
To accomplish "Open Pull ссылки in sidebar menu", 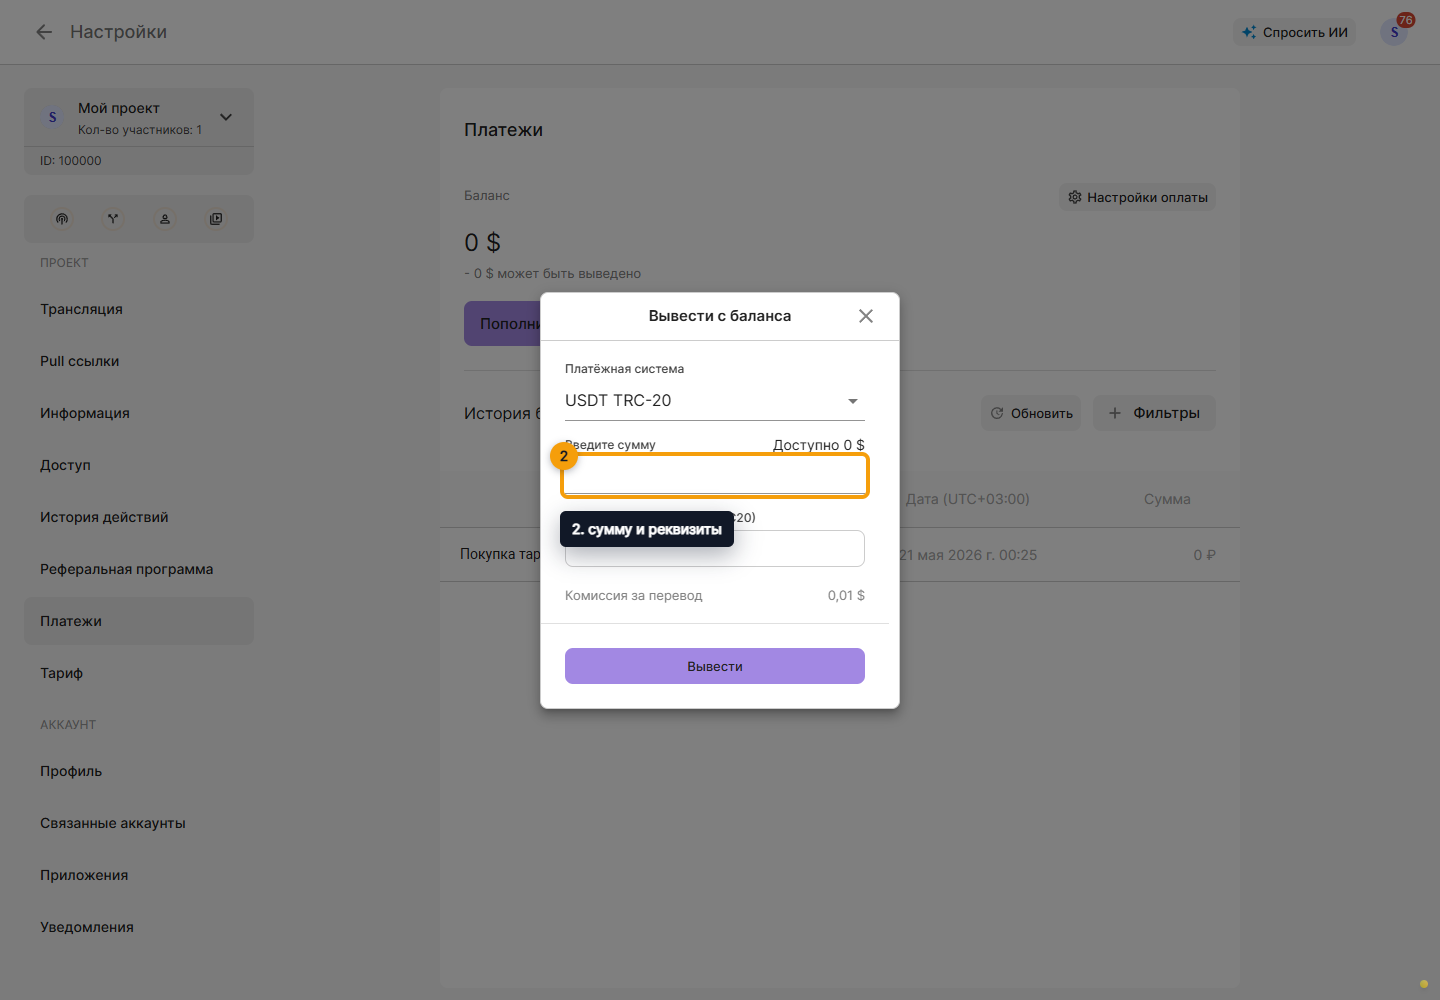I will (139, 361).
